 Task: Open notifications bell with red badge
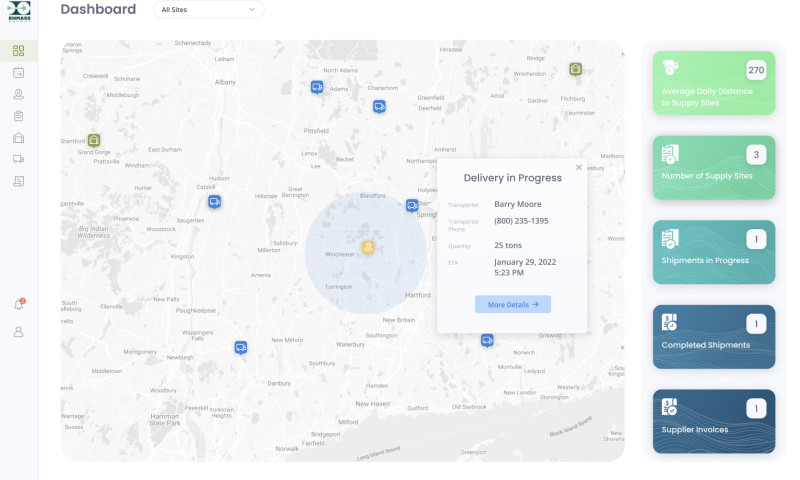coord(19,305)
